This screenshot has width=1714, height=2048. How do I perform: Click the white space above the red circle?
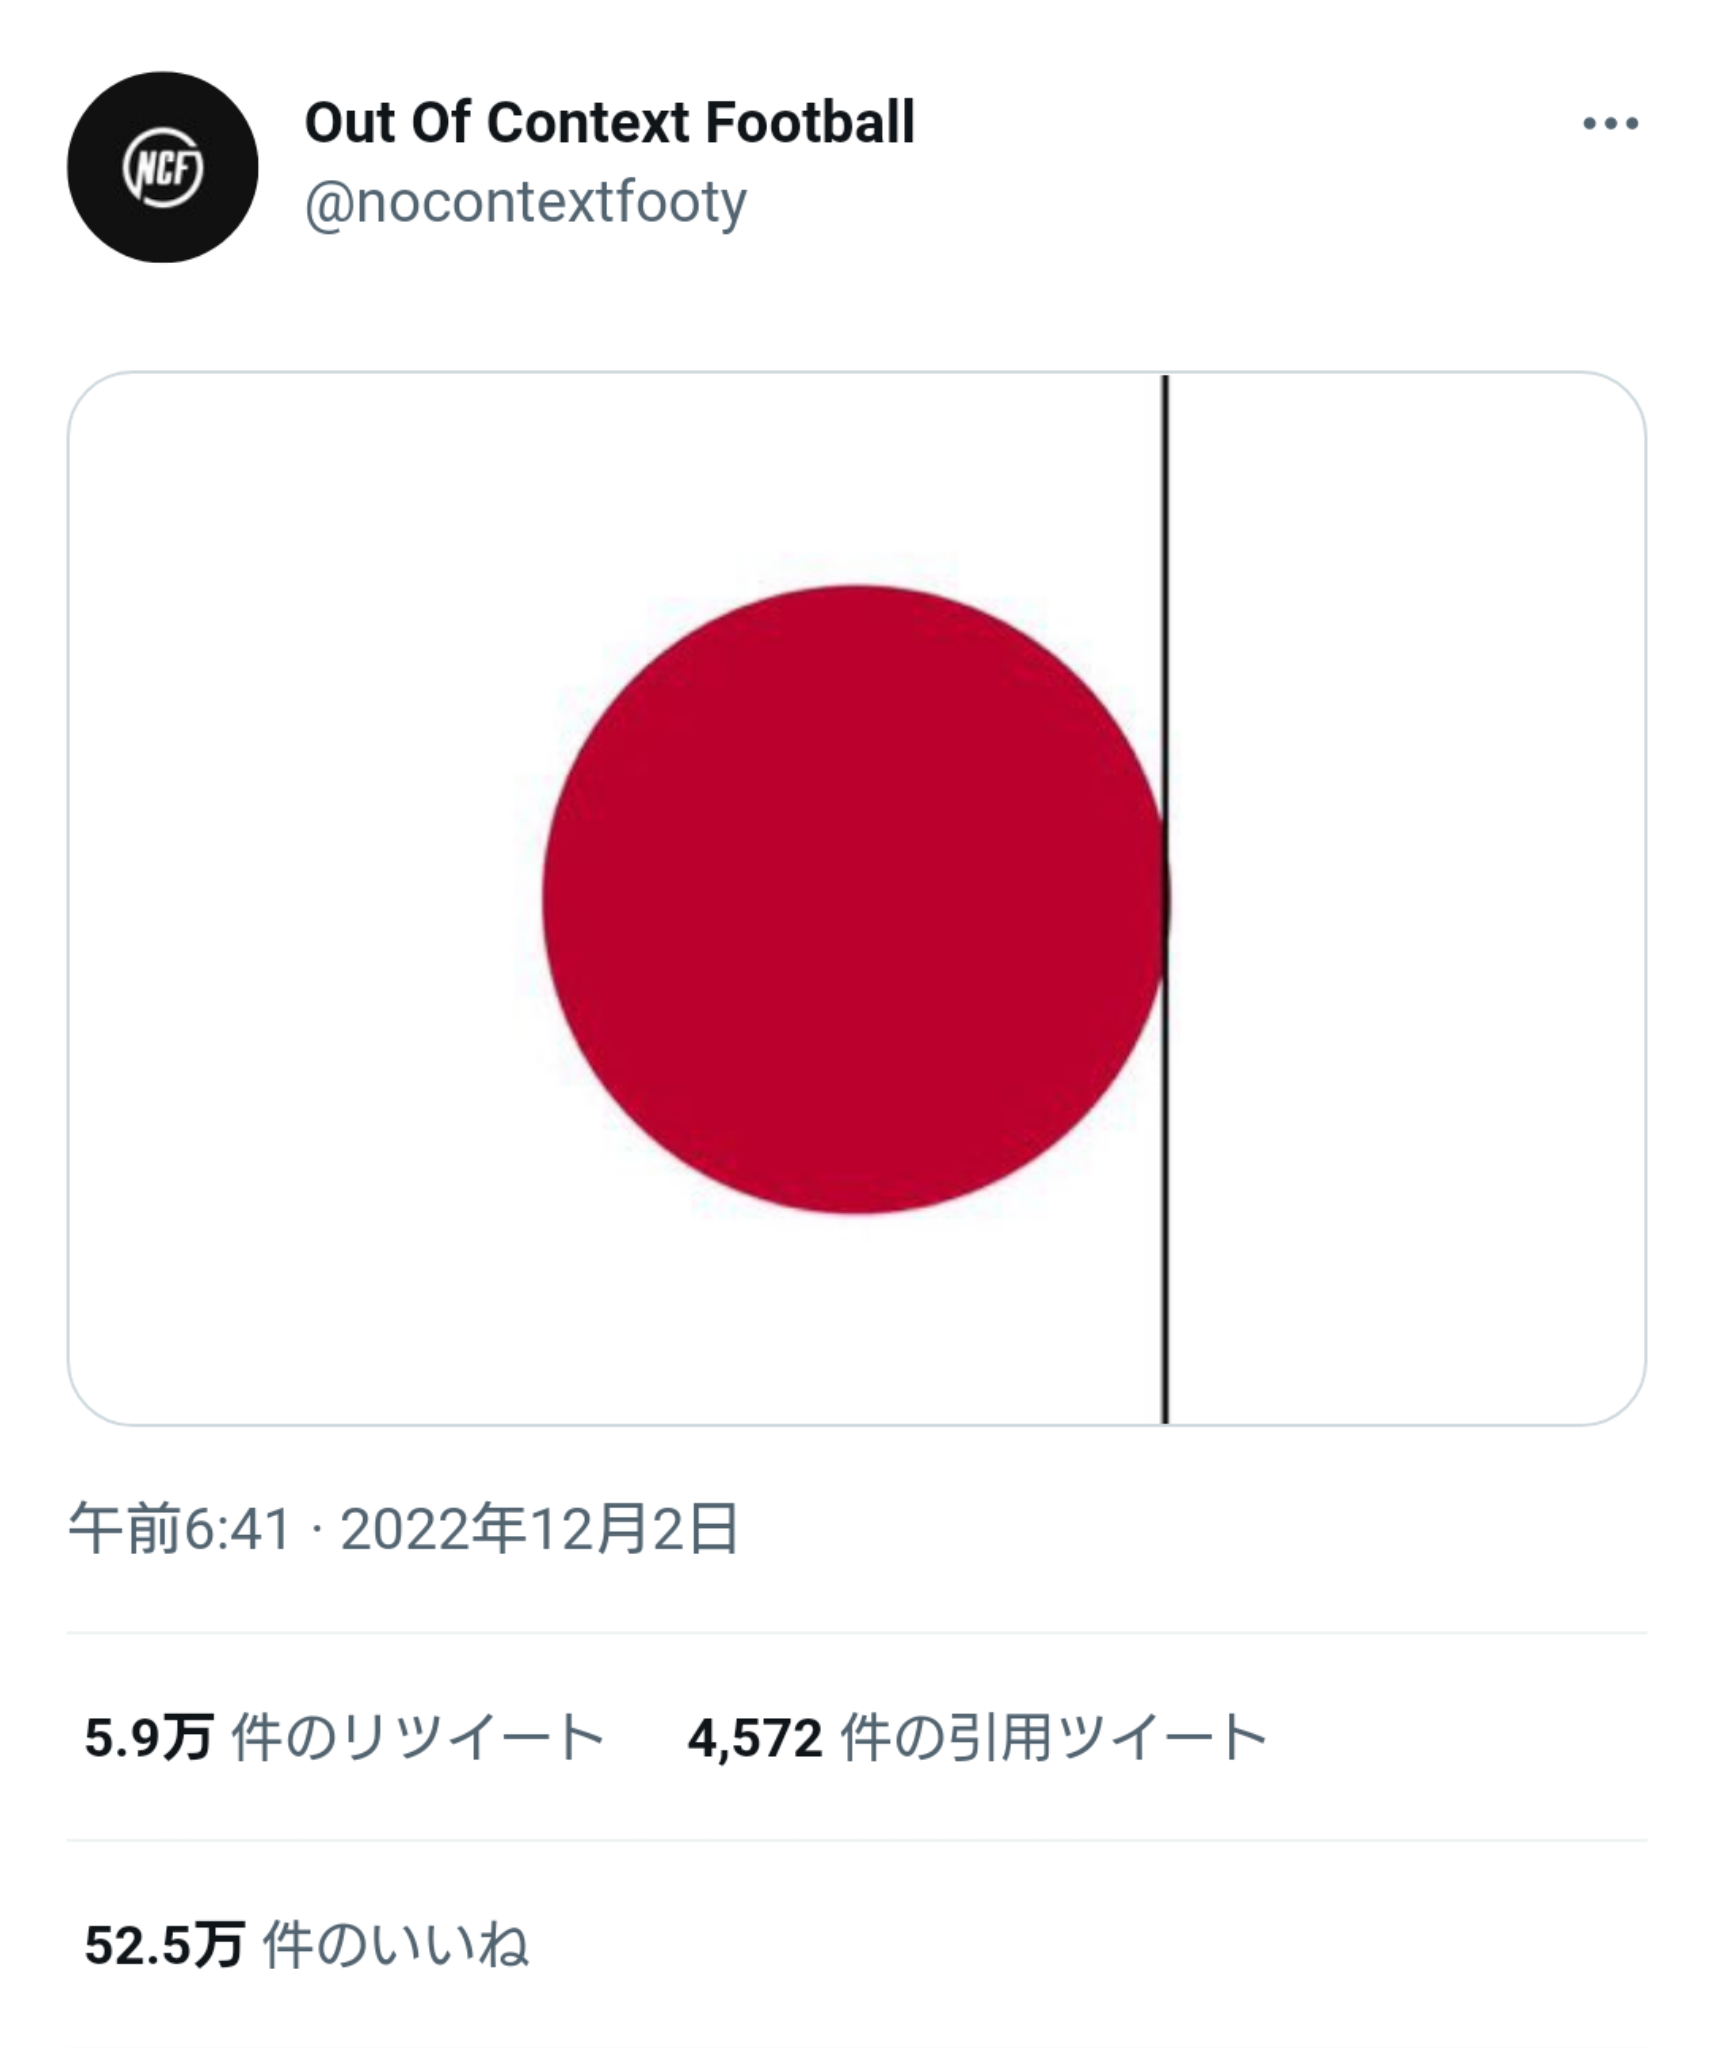tap(855, 480)
